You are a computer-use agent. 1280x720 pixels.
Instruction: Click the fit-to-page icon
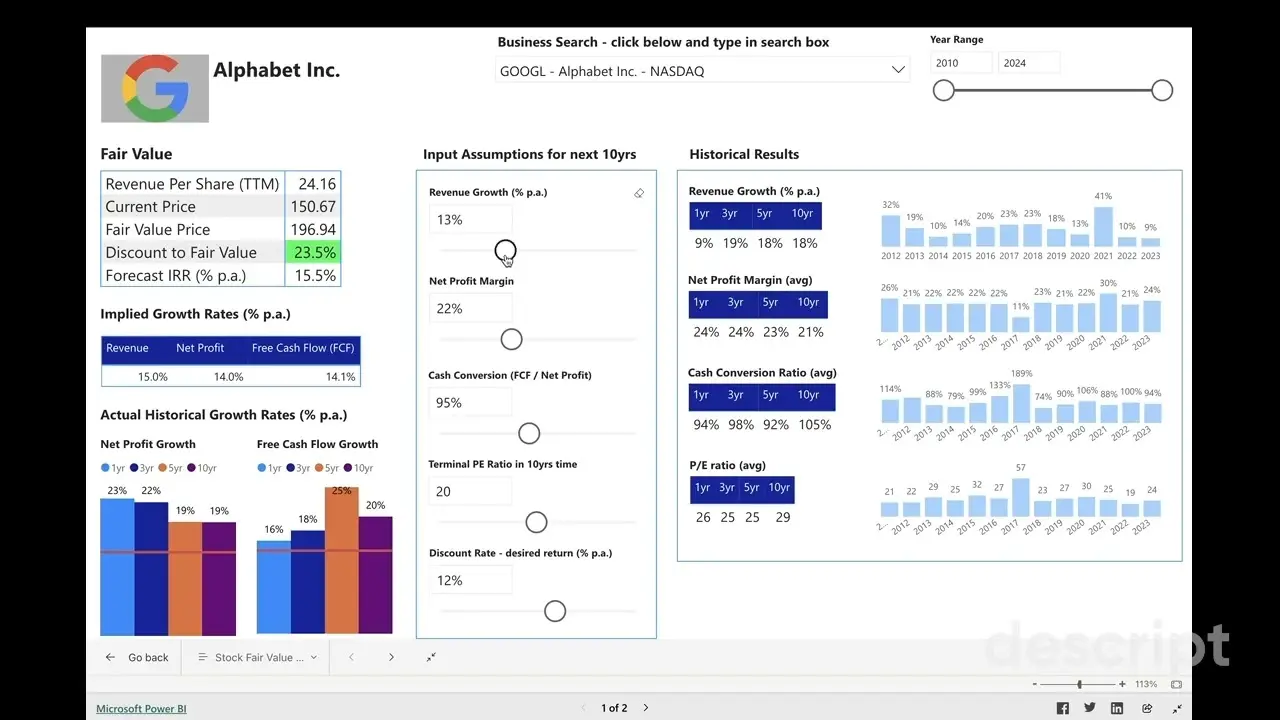(1176, 684)
